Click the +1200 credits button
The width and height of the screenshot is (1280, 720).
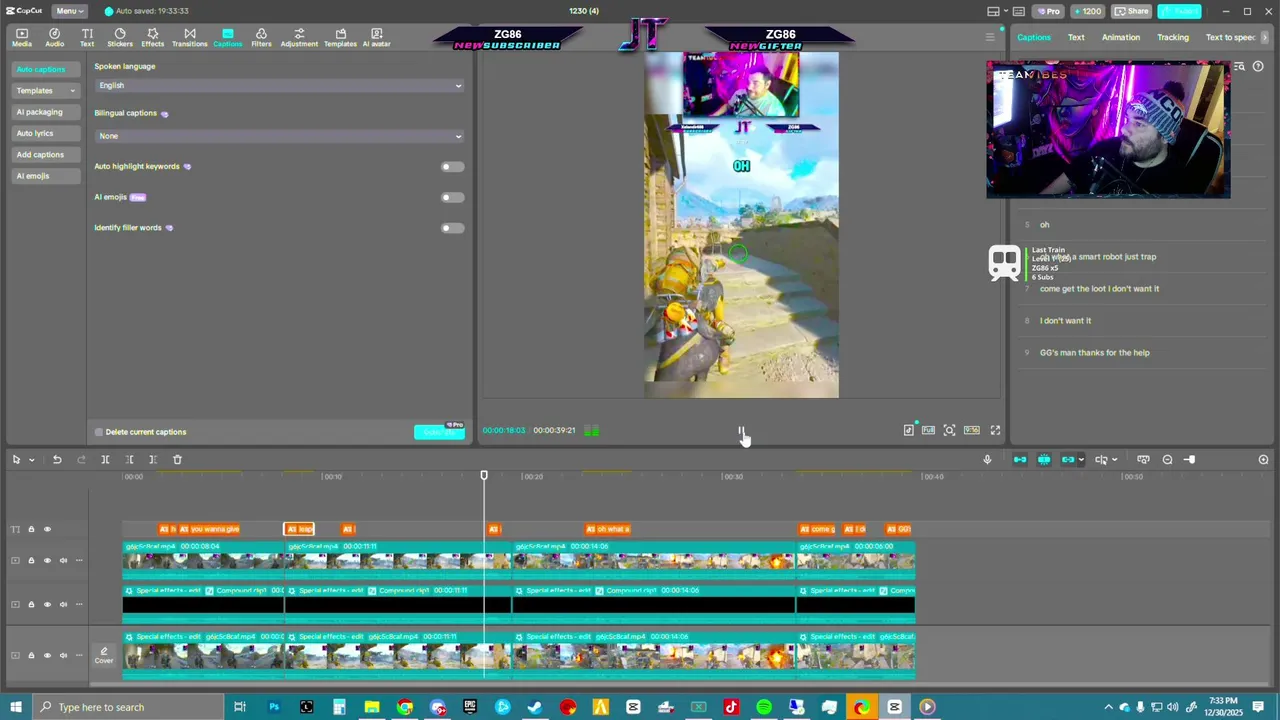(x=1086, y=11)
